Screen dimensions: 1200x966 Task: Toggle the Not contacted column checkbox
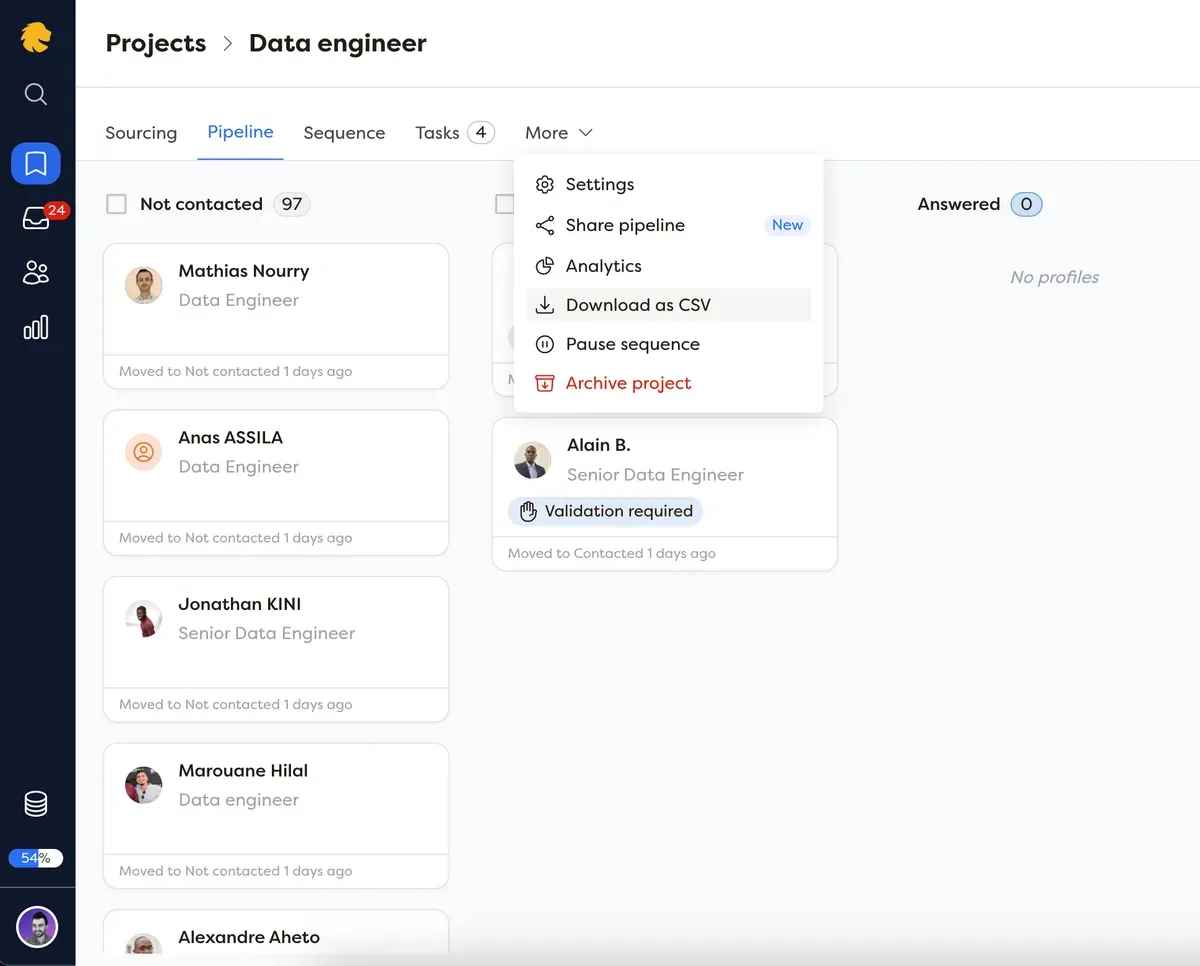[x=117, y=204]
